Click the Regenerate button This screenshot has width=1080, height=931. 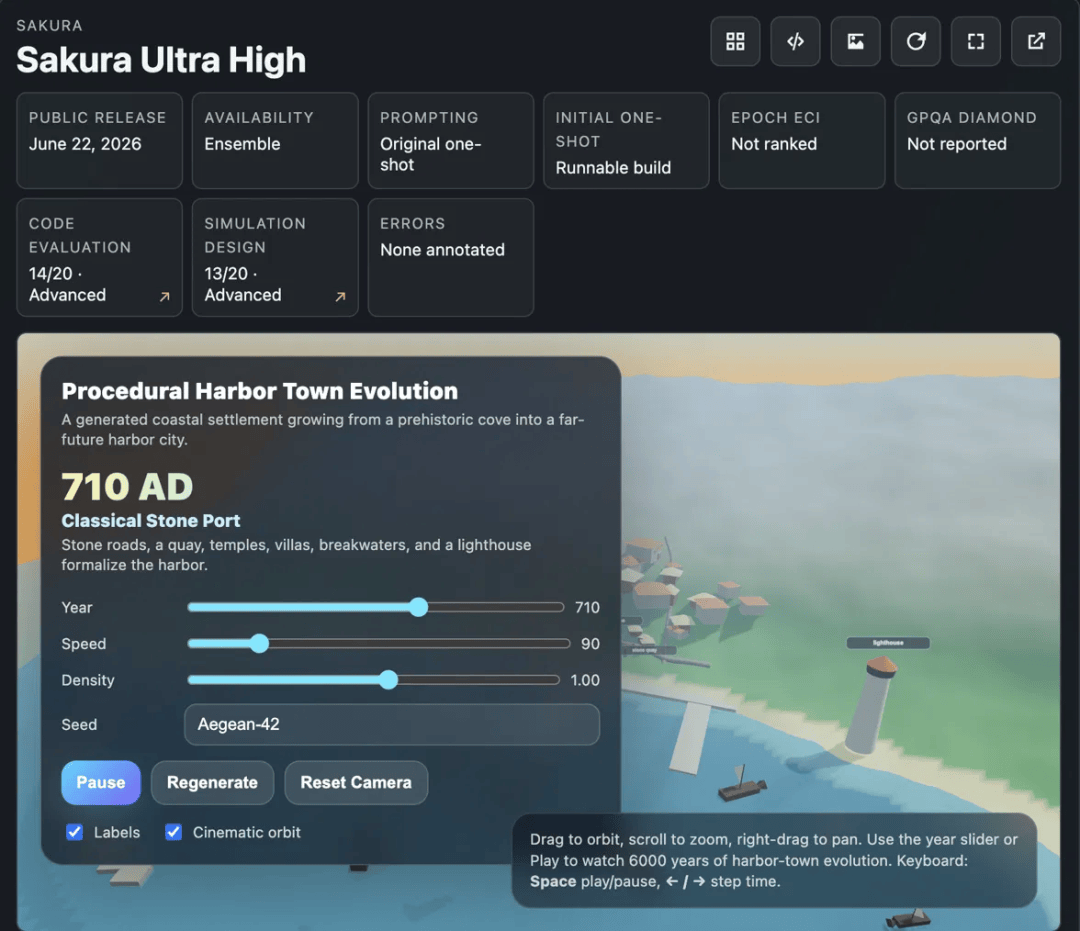[212, 782]
